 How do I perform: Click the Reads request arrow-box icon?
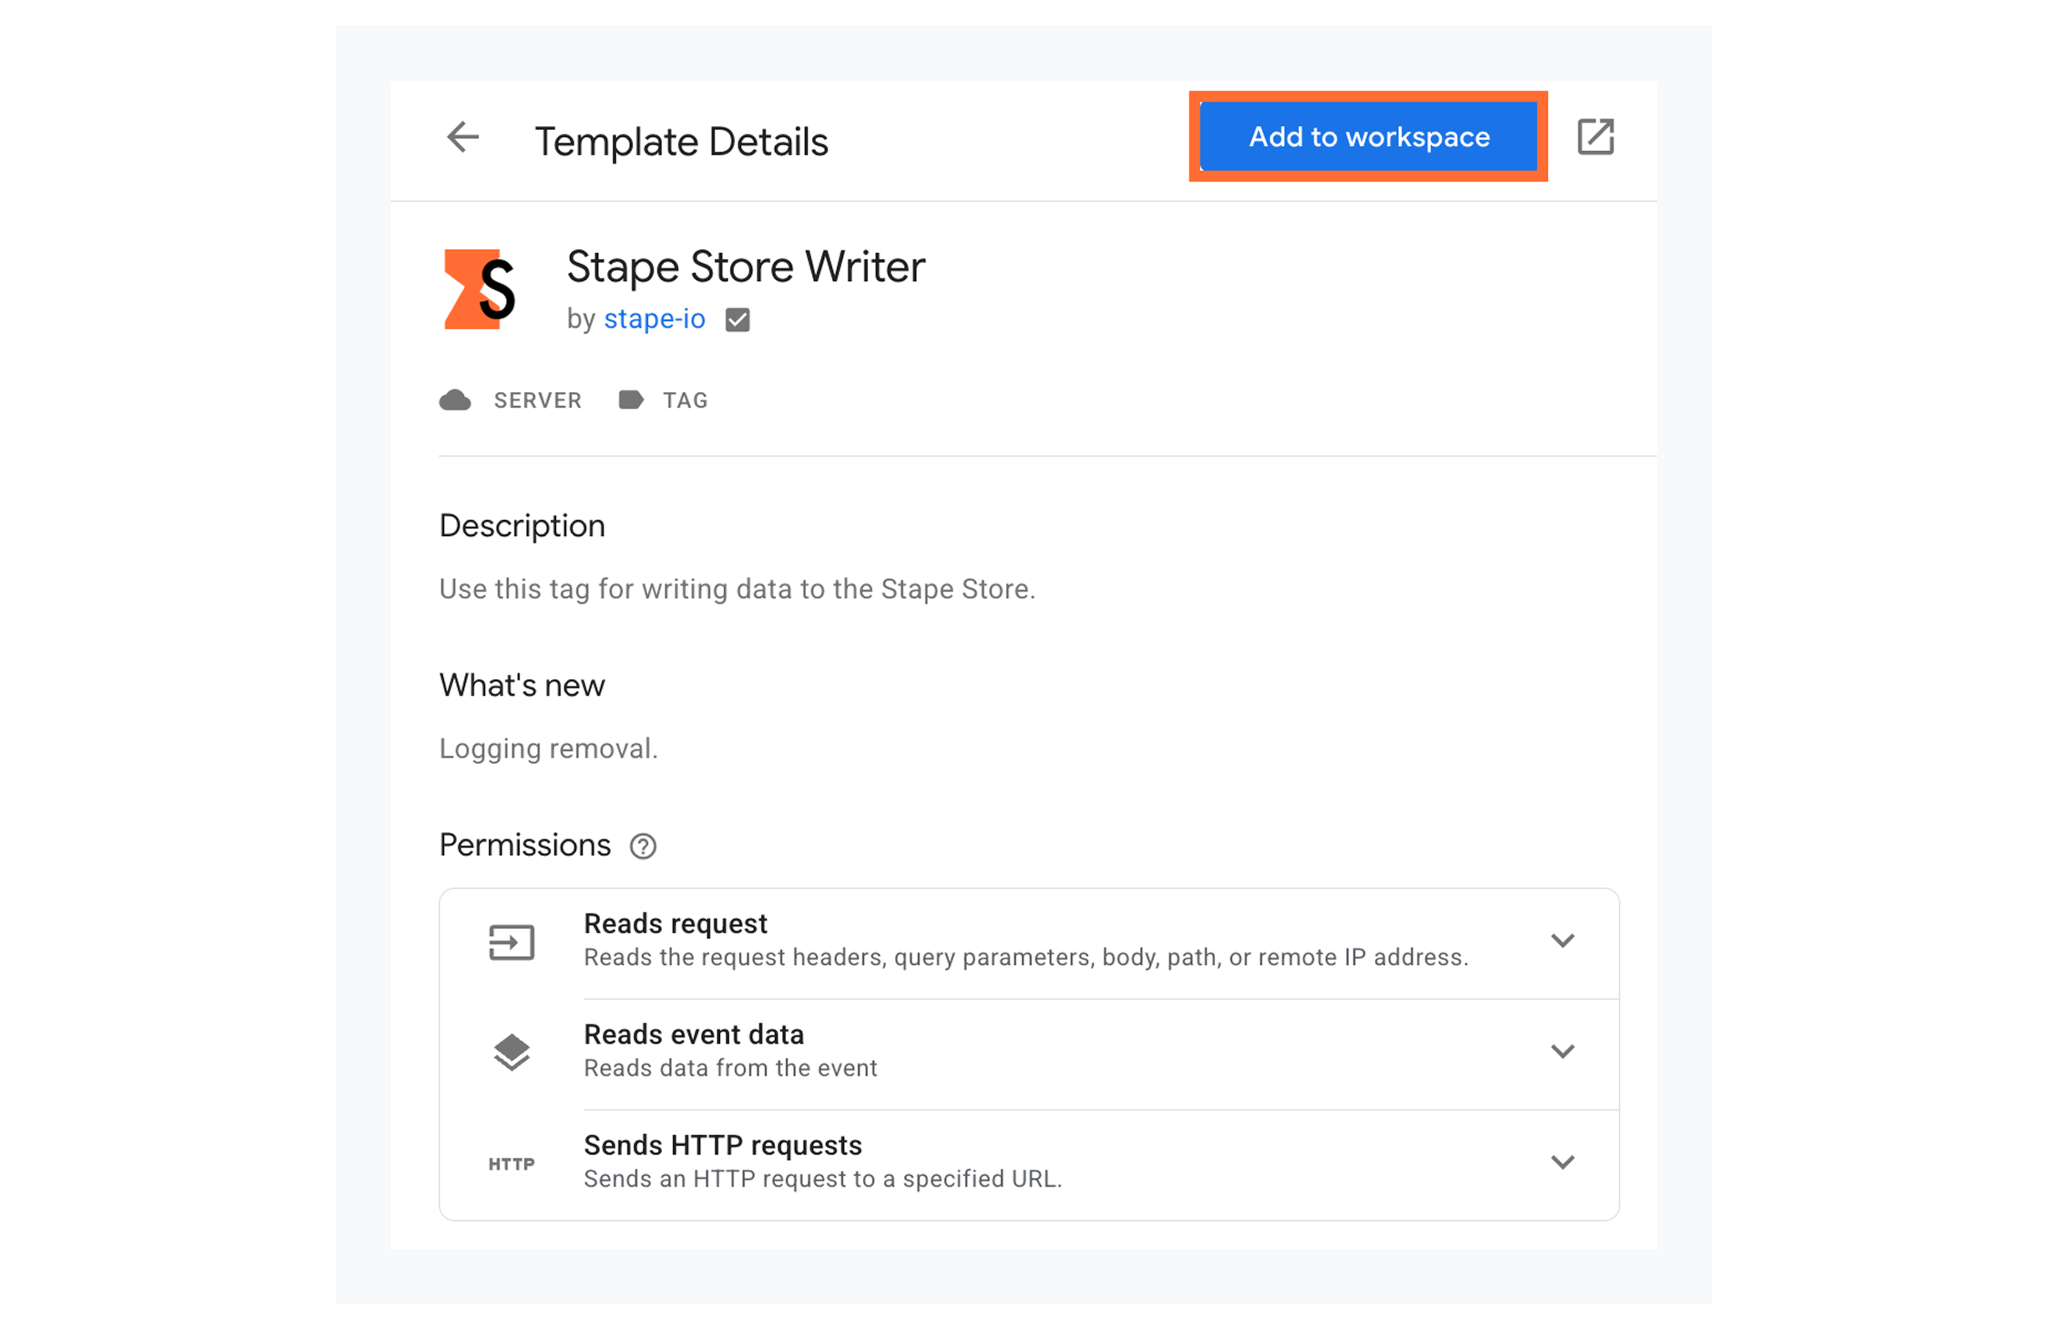511,942
